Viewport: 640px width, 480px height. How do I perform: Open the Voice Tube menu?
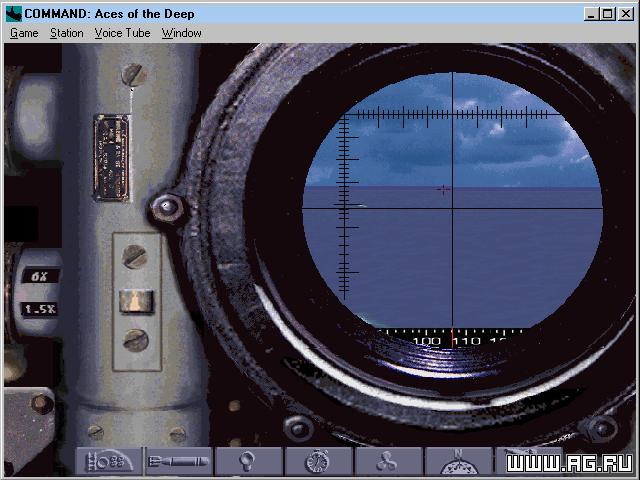pos(122,33)
